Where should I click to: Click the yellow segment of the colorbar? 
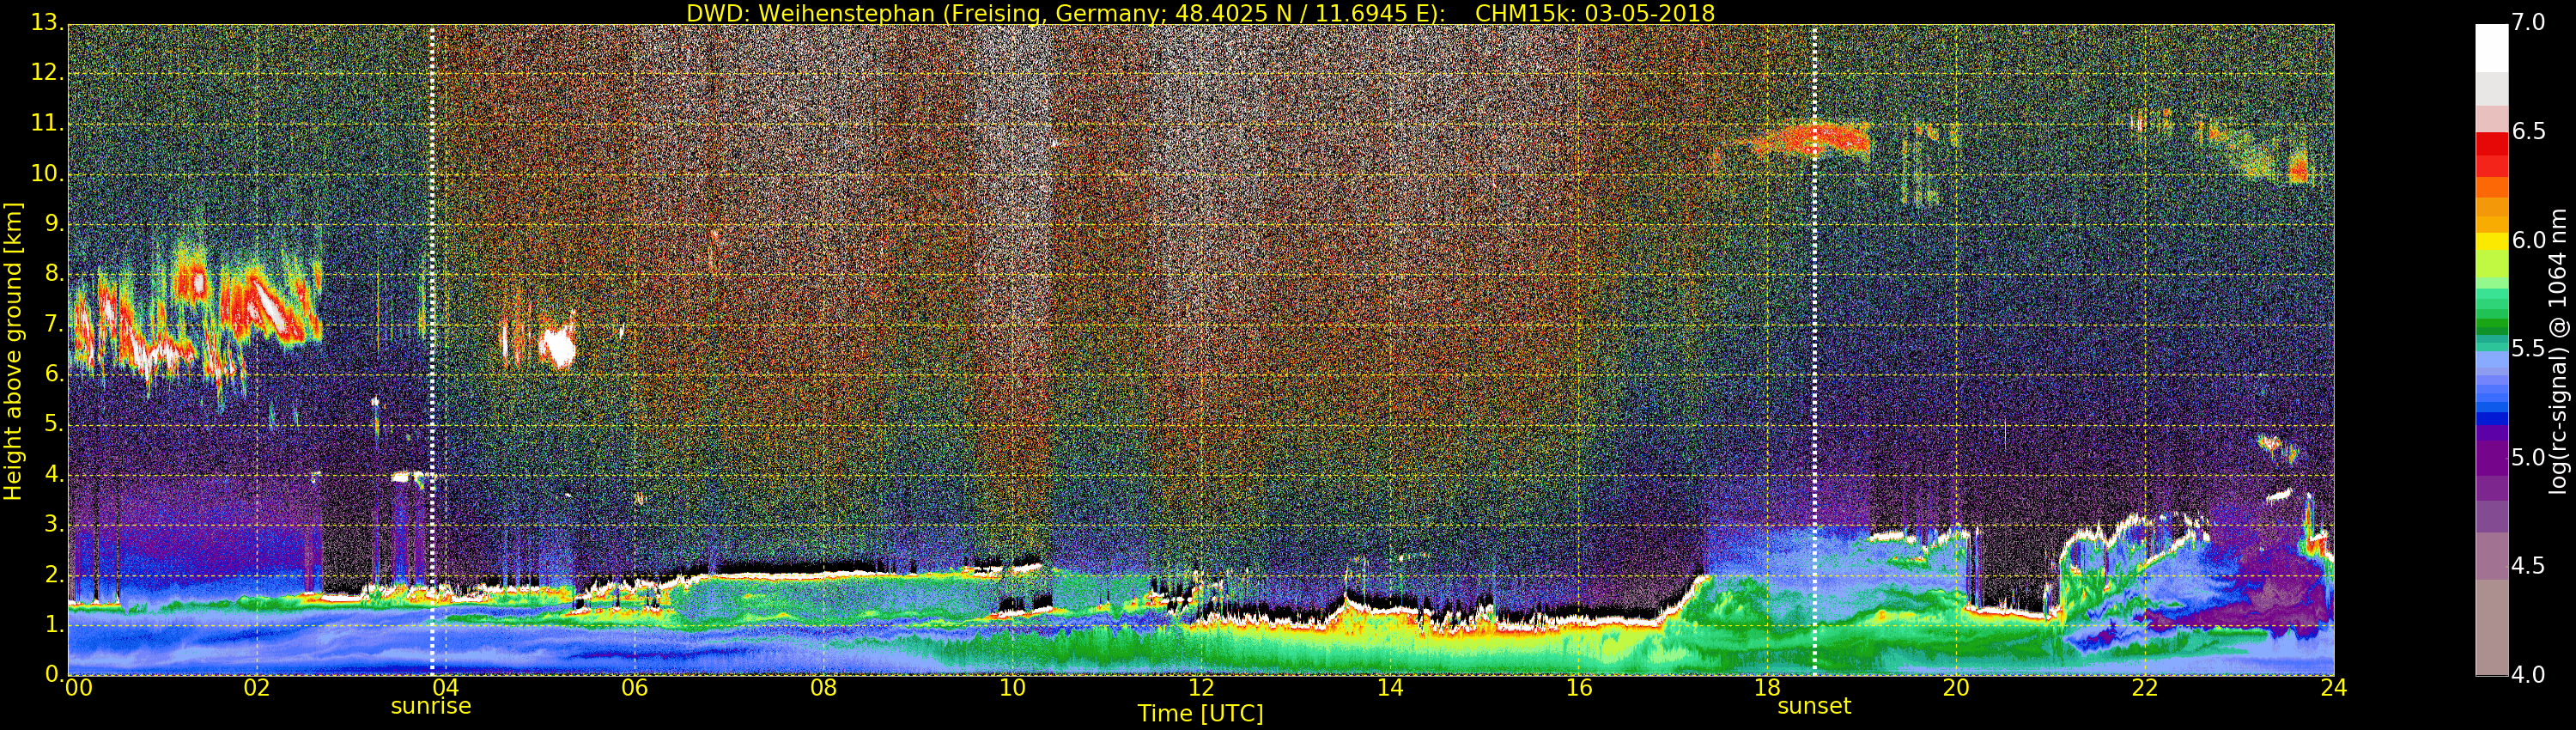(2492, 241)
